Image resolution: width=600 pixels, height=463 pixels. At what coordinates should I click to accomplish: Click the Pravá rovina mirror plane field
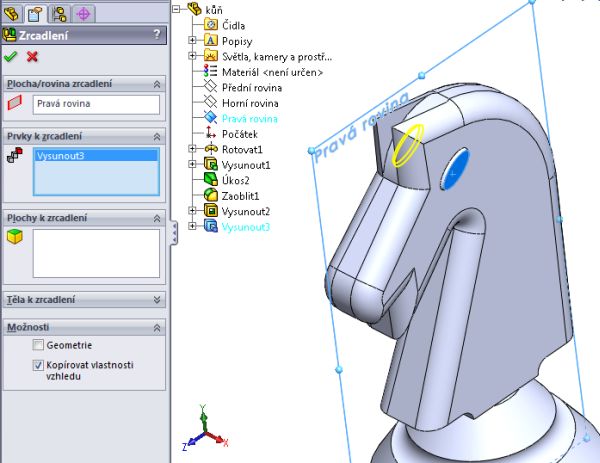(96, 104)
